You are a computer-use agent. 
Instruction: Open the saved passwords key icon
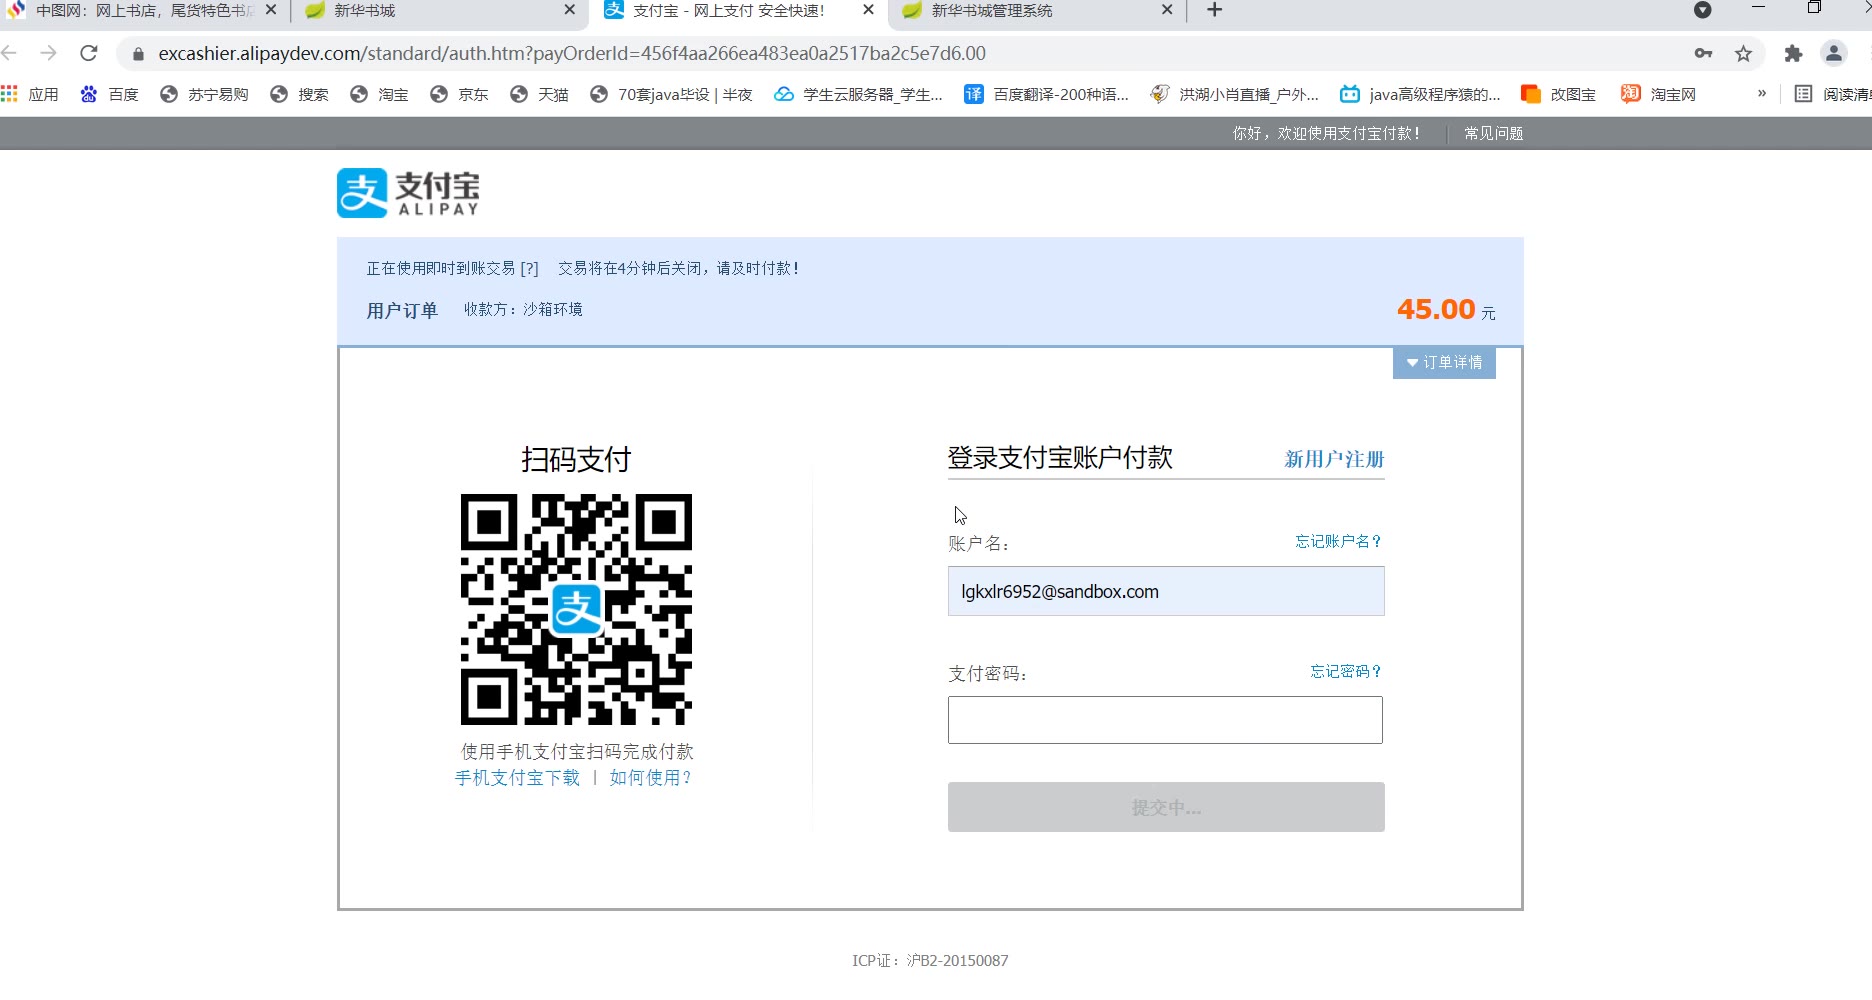click(x=1703, y=53)
